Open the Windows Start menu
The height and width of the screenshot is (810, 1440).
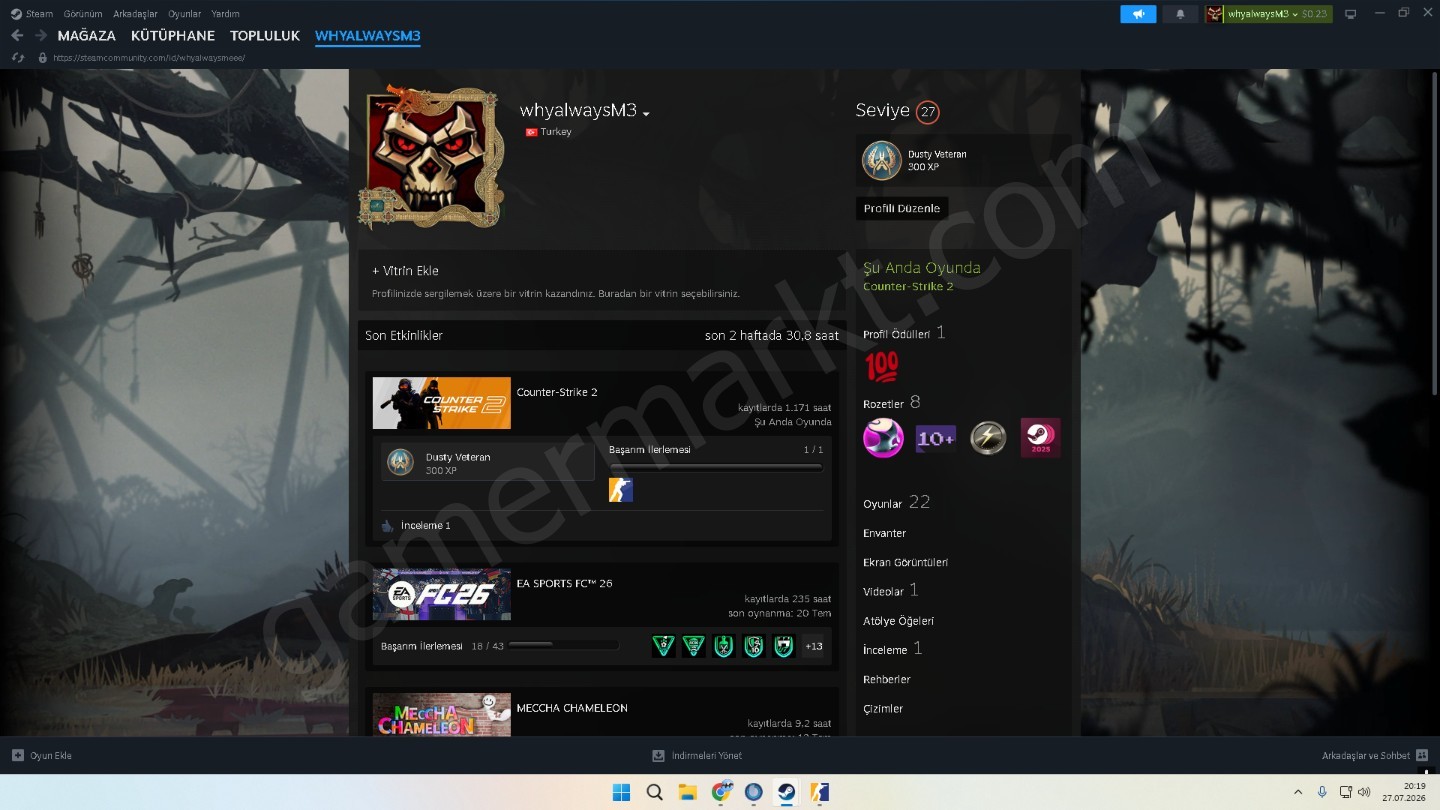[621, 792]
